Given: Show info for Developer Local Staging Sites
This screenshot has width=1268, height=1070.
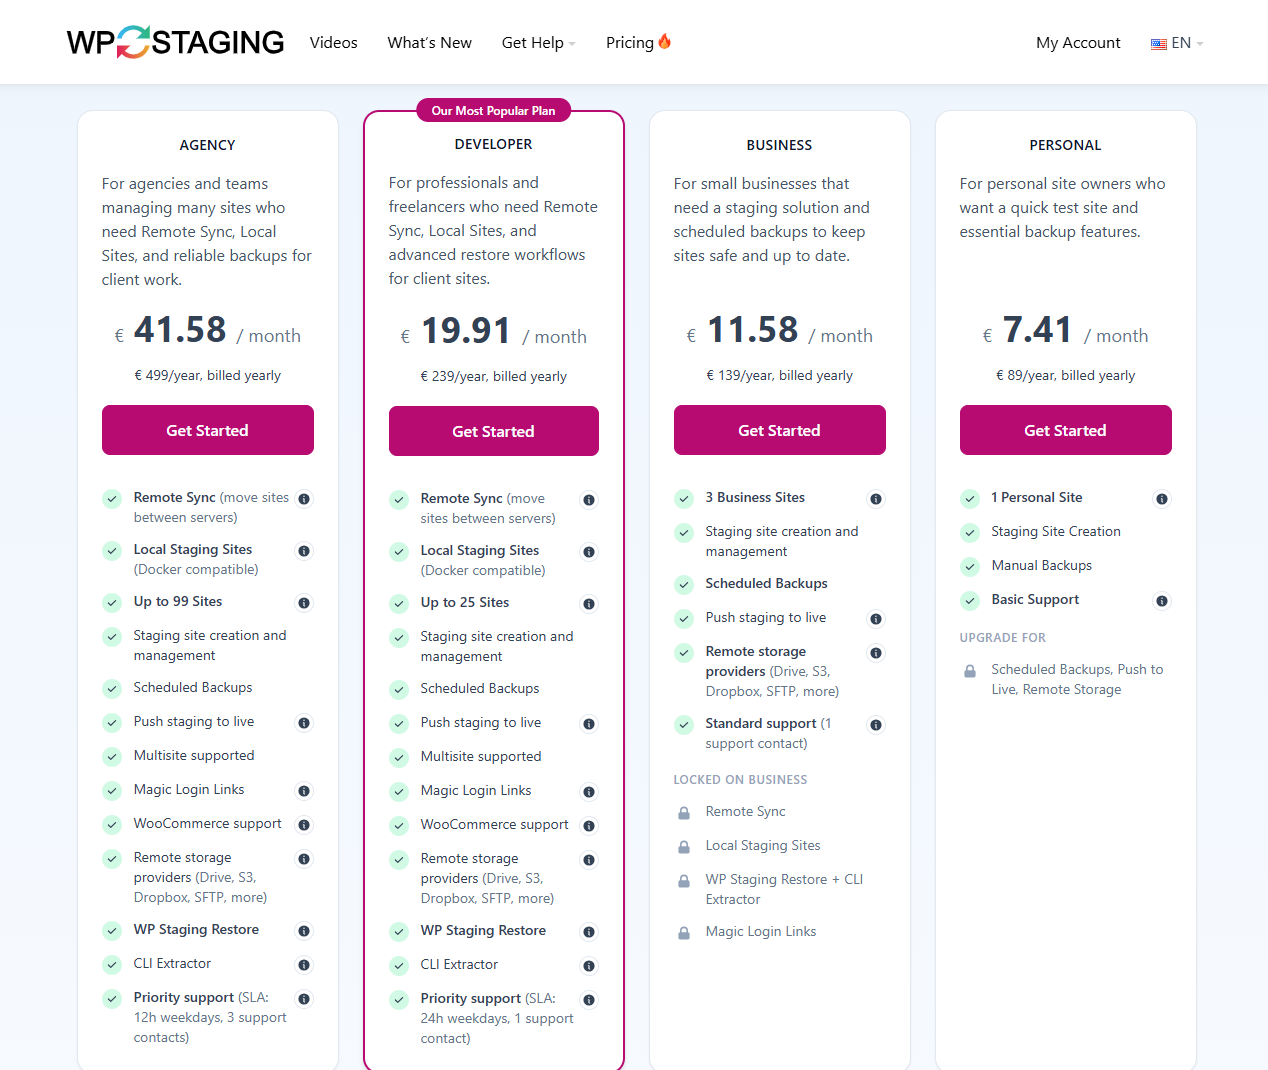Looking at the screenshot, I should (589, 552).
